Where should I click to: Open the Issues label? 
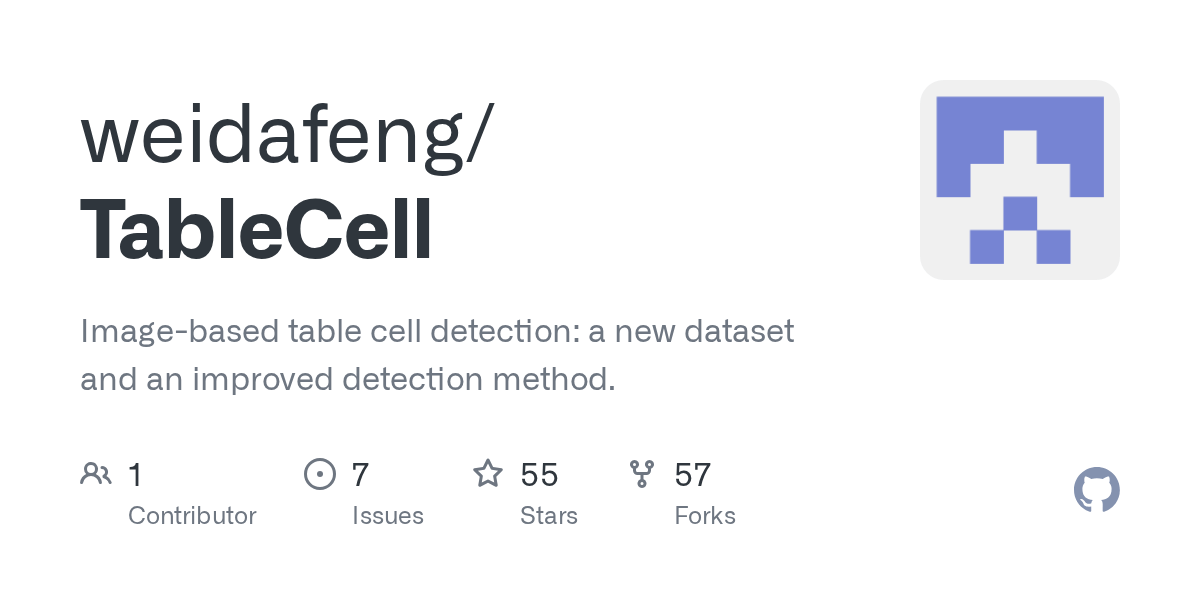coord(387,516)
